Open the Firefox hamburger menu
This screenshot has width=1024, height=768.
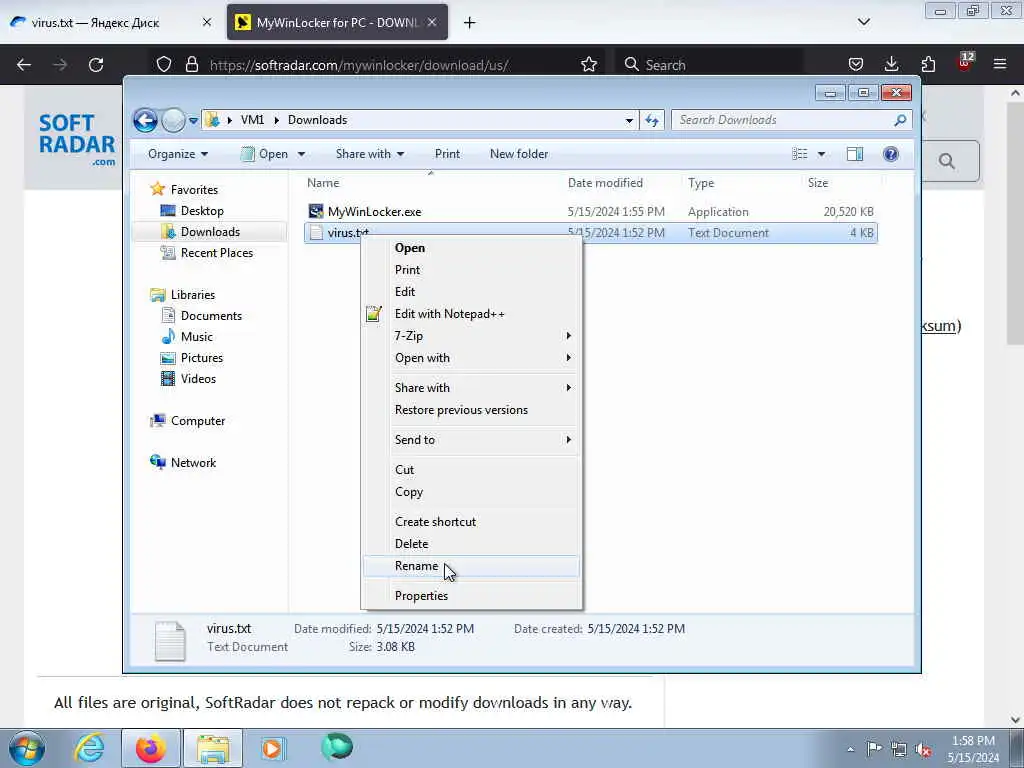tap(1000, 65)
